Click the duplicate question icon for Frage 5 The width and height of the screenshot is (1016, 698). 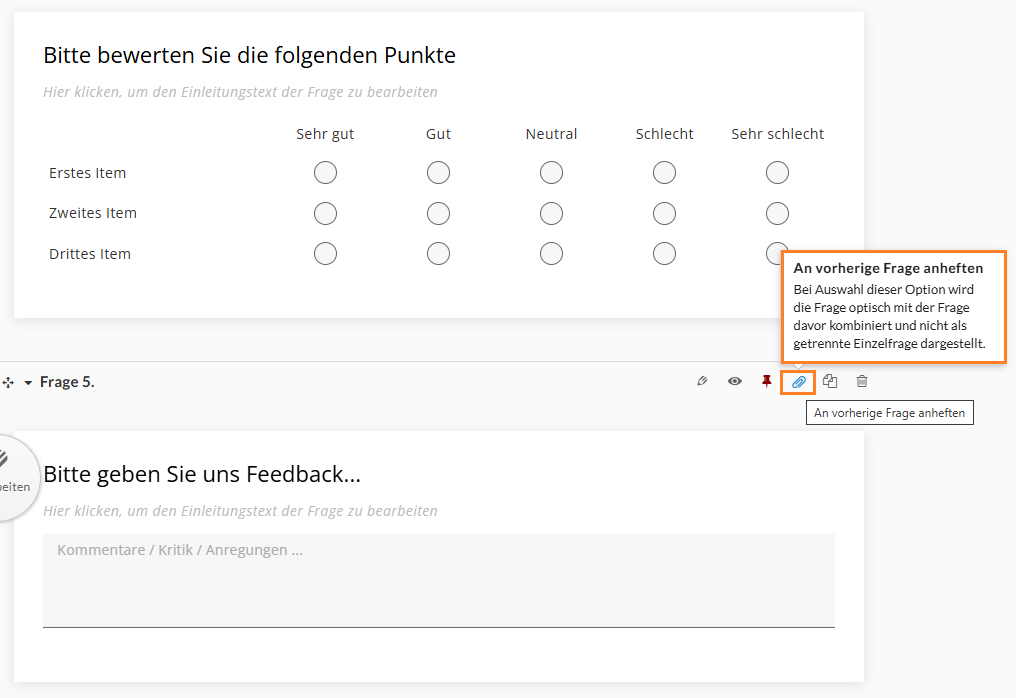830,381
